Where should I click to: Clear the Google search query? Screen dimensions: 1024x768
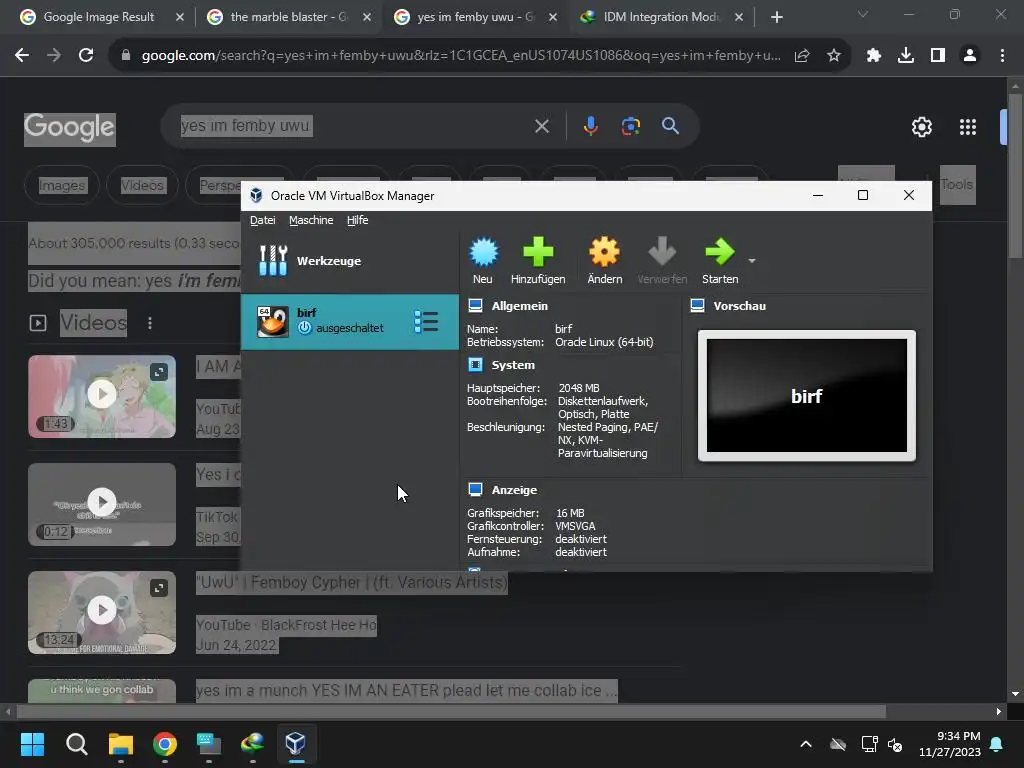click(x=541, y=126)
